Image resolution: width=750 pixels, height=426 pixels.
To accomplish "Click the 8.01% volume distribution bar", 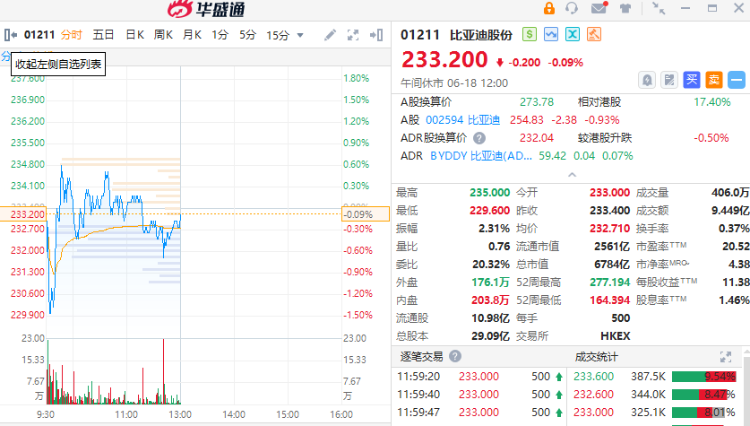I will click(x=698, y=413).
